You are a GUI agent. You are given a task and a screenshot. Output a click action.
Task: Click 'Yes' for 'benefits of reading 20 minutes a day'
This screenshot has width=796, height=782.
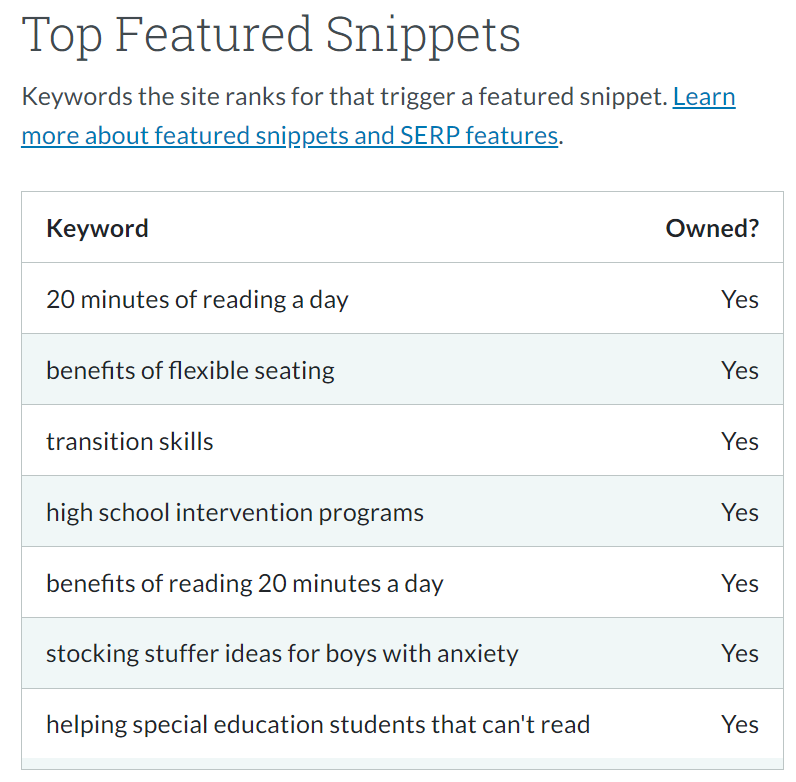coord(739,583)
